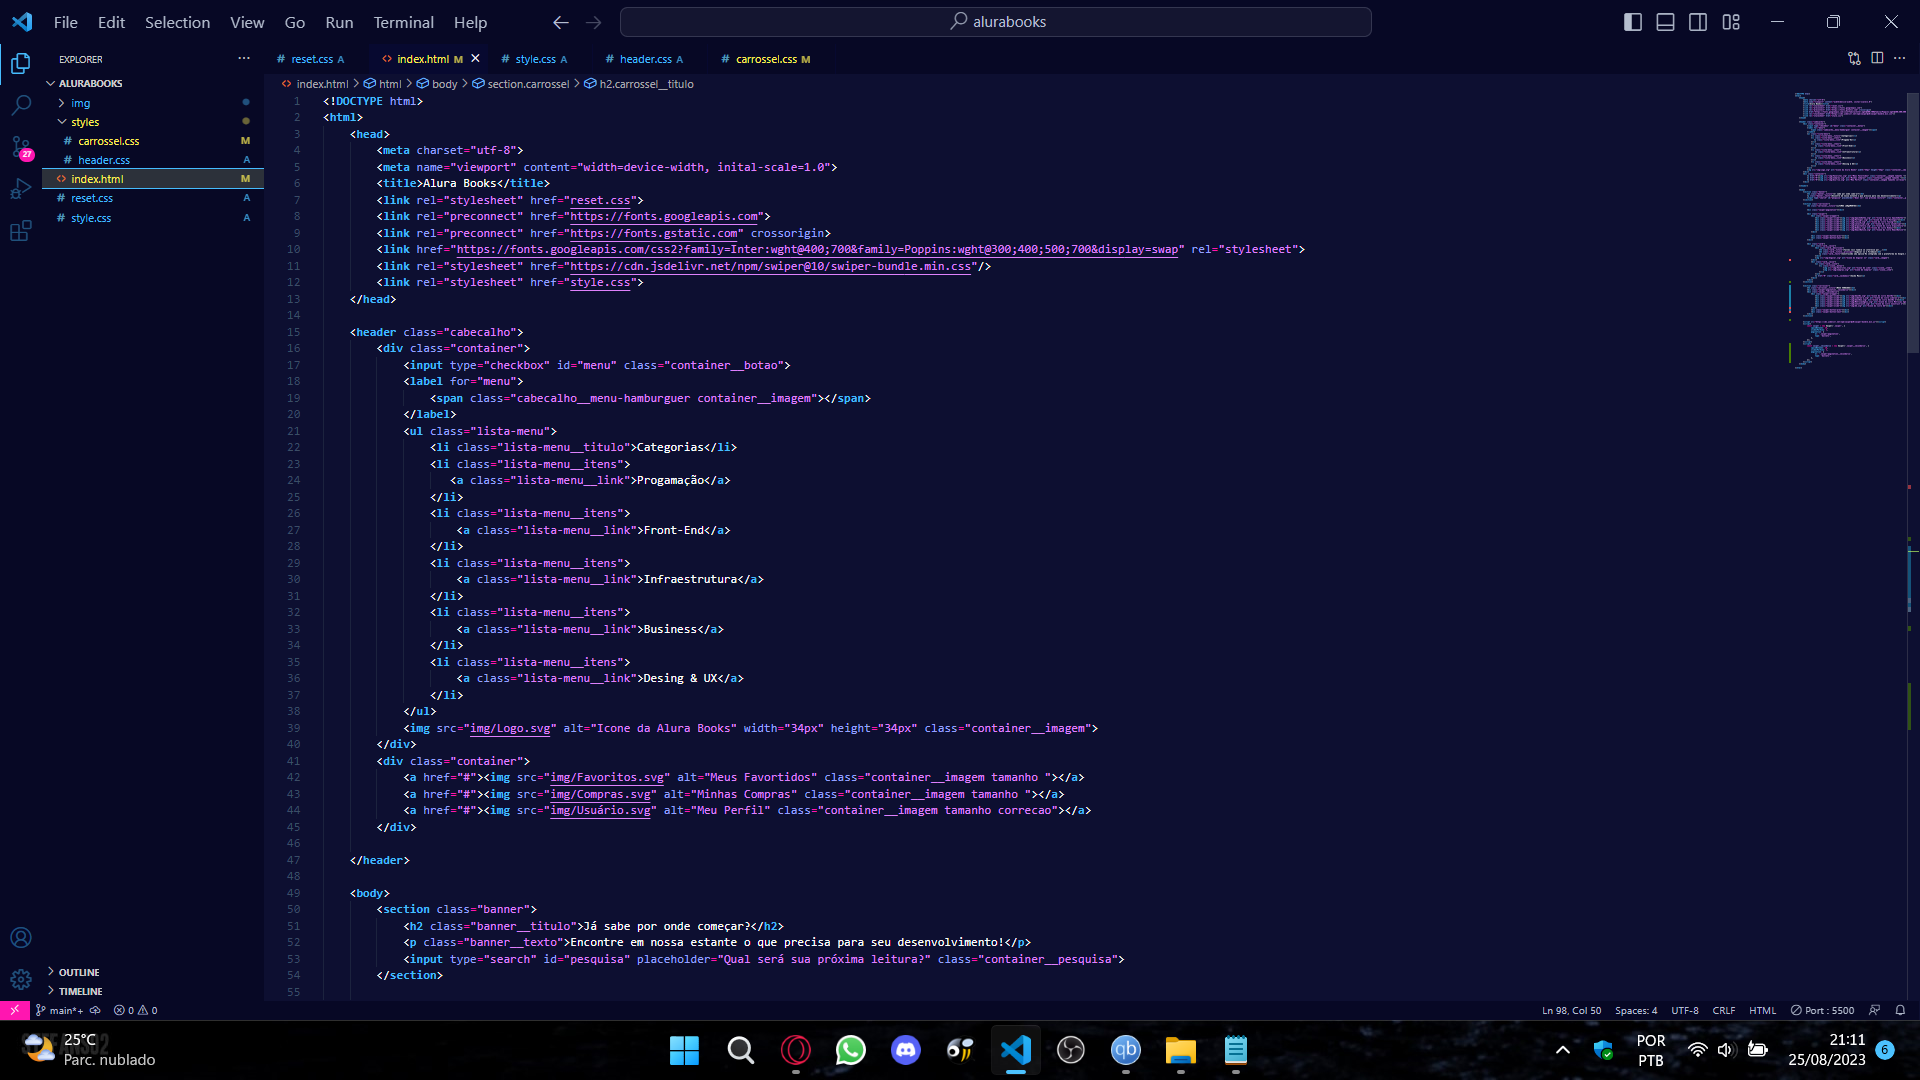Toggle the primary side bar layout icon
The image size is (1920, 1080).
pos(1633,22)
